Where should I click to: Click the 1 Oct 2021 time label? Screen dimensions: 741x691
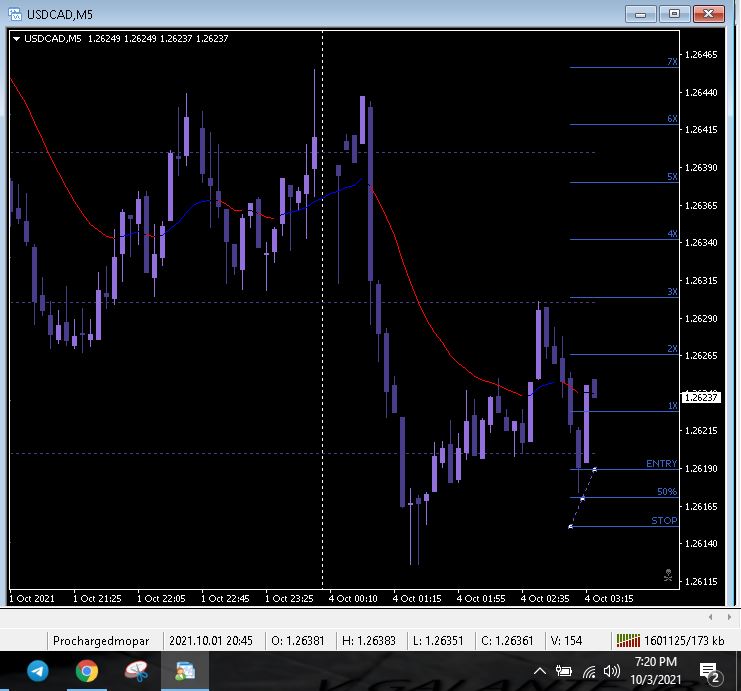click(32, 598)
